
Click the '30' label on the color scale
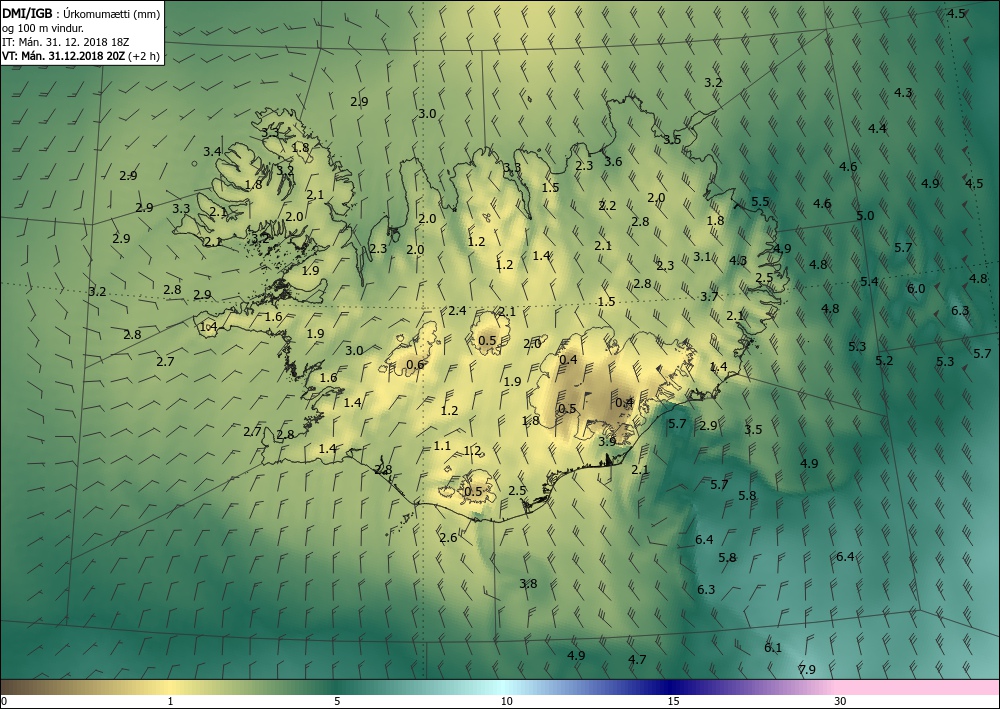[840, 702]
